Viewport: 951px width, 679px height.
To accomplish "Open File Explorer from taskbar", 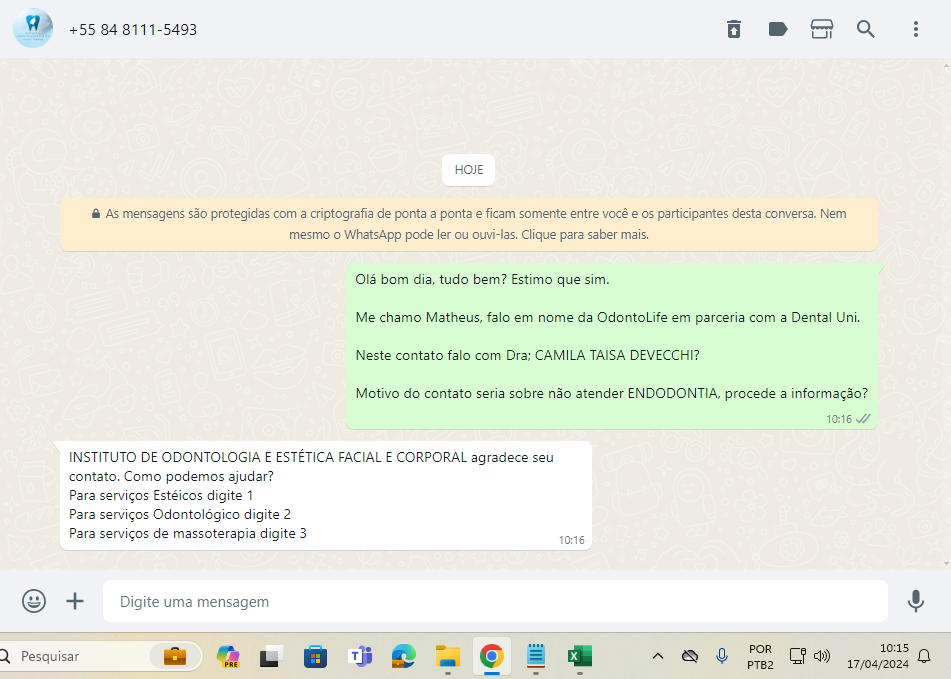I will click(x=448, y=656).
